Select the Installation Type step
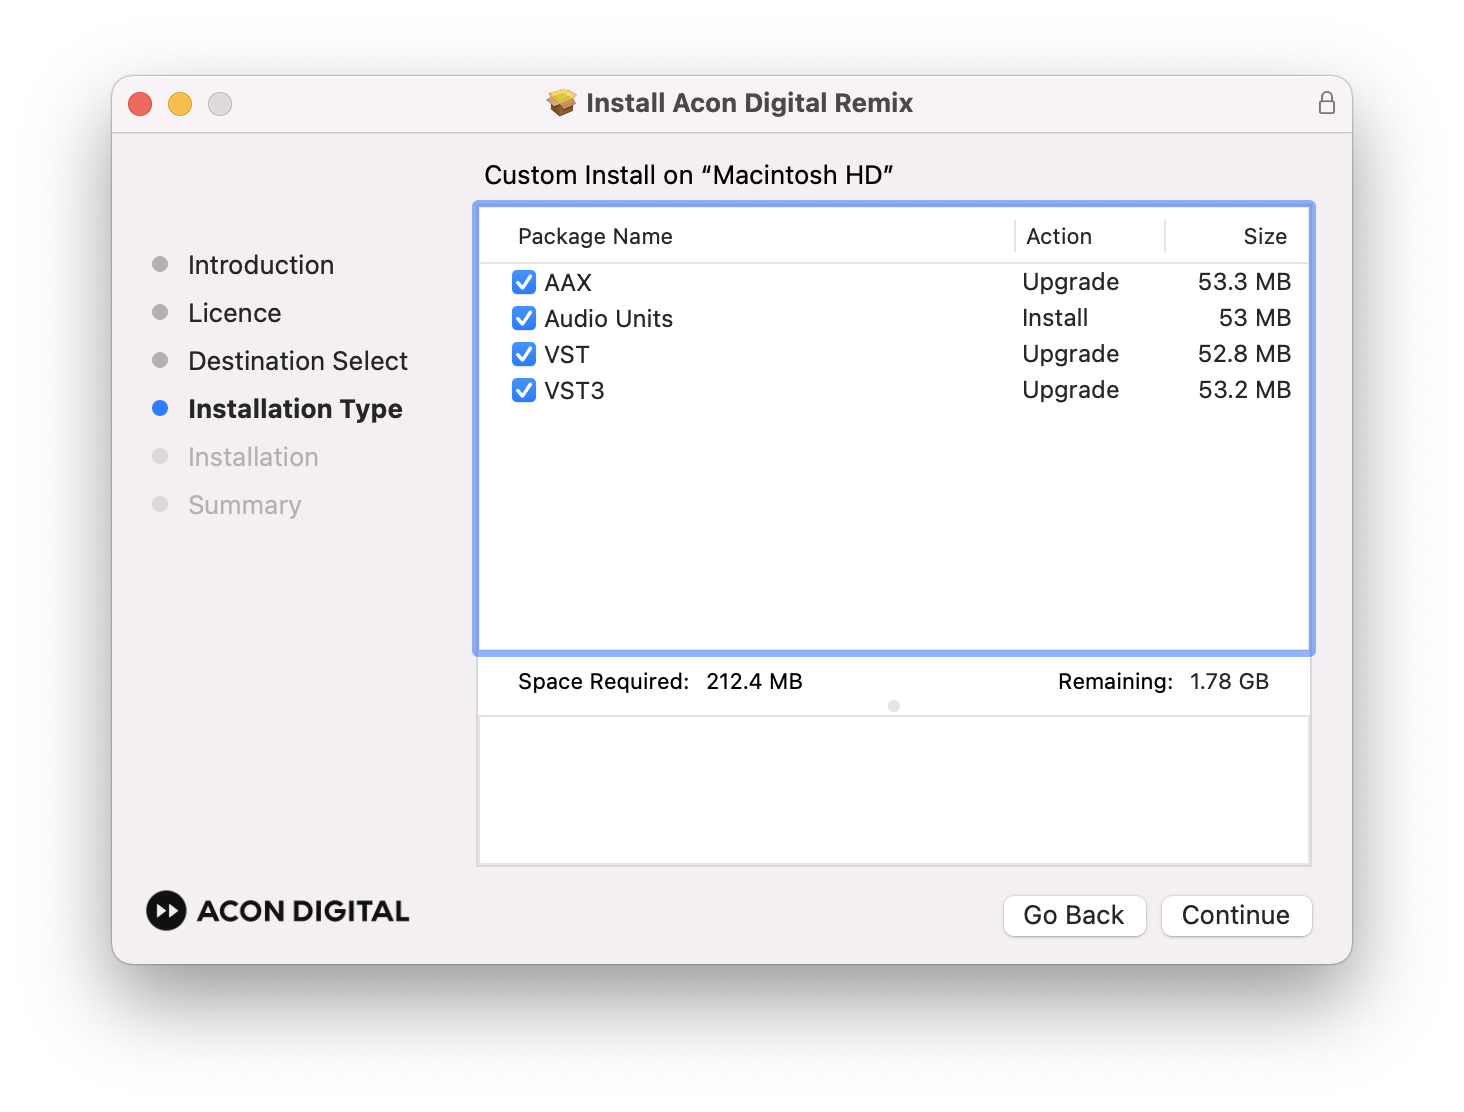 click(295, 409)
